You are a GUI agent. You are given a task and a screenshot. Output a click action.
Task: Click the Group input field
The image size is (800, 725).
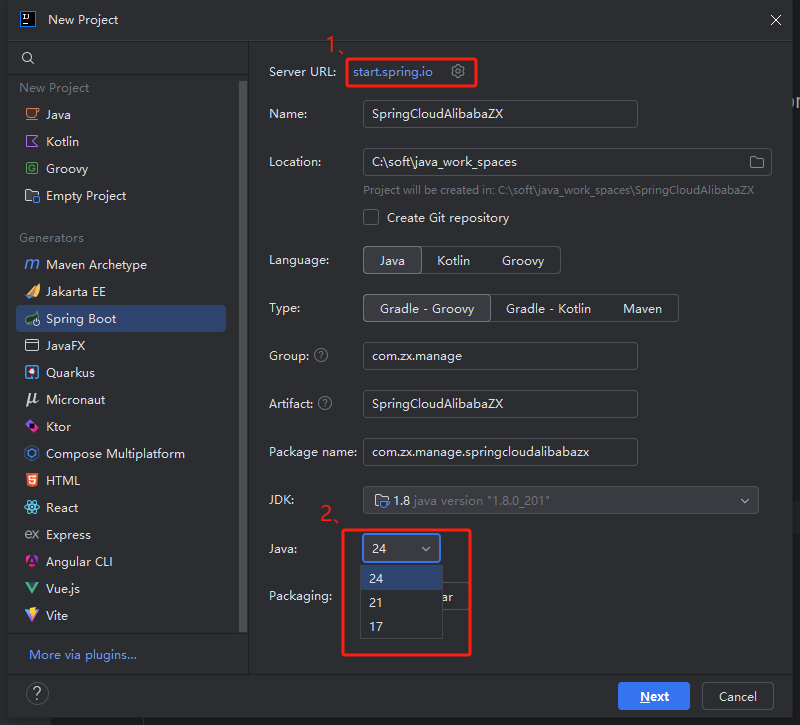[x=500, y=356]
